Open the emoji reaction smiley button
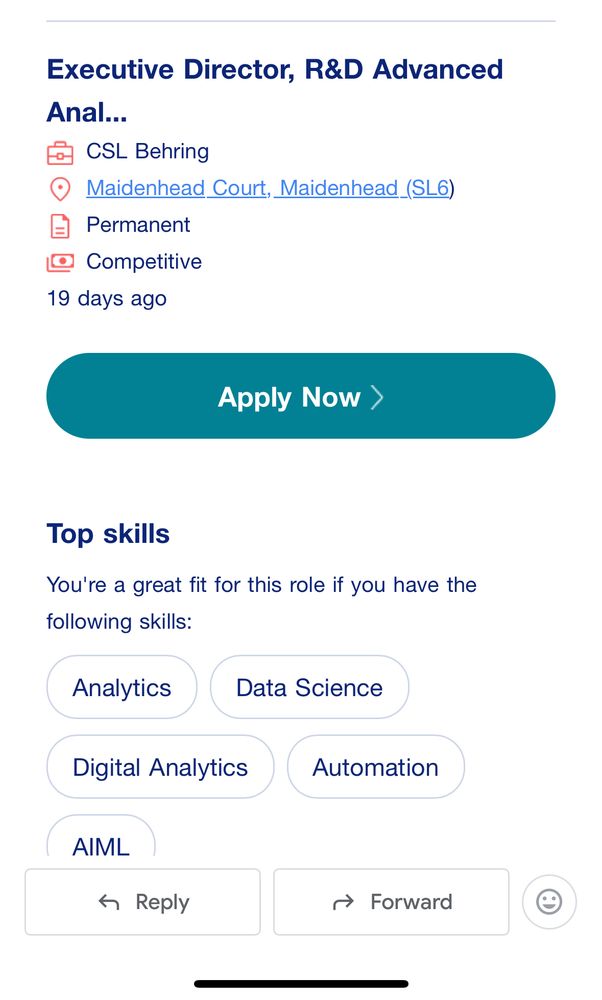 549,902
